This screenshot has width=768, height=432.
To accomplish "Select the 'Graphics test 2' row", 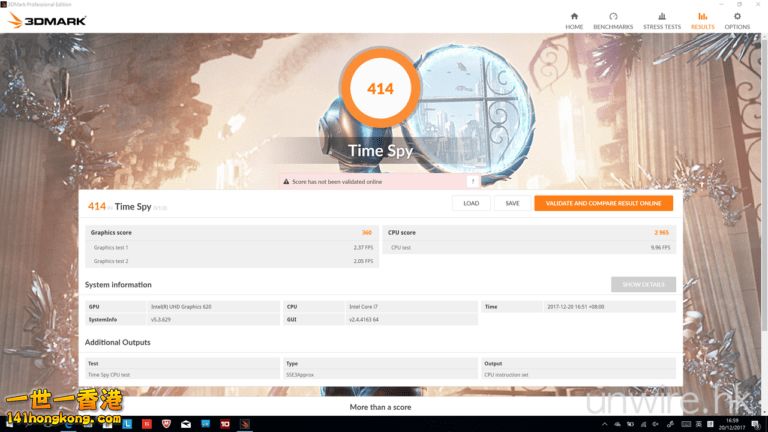I will coord(232,261).
